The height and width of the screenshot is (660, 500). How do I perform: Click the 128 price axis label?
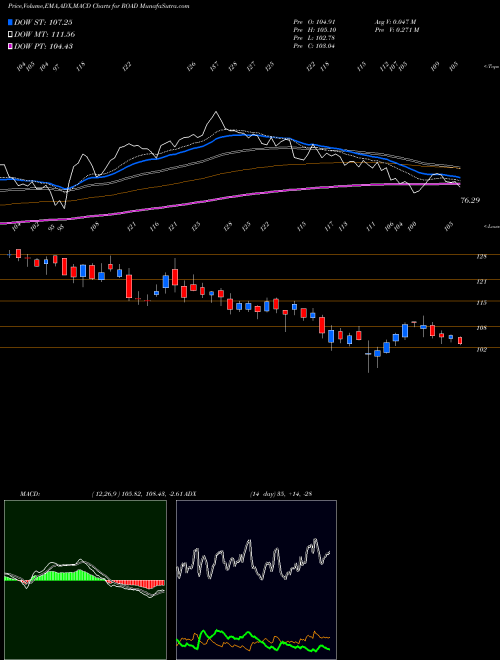[x=481, y=257]
